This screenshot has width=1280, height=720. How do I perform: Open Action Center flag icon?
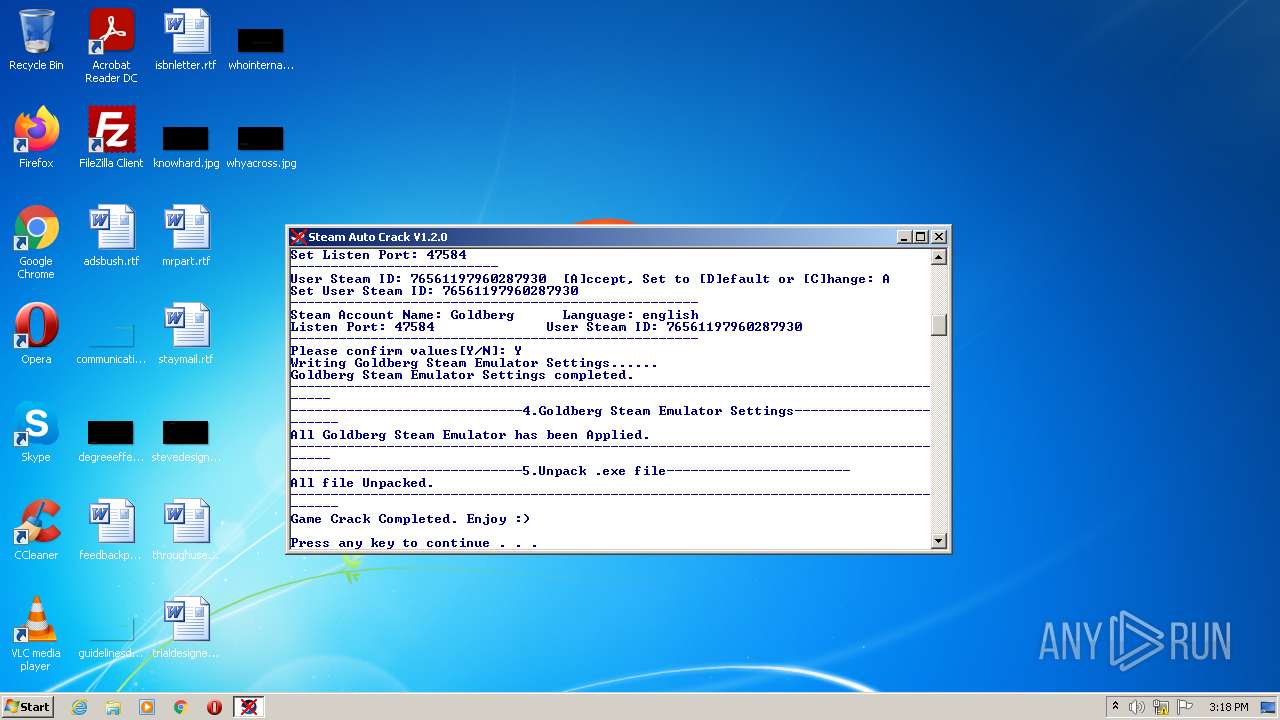[1185, 707]
